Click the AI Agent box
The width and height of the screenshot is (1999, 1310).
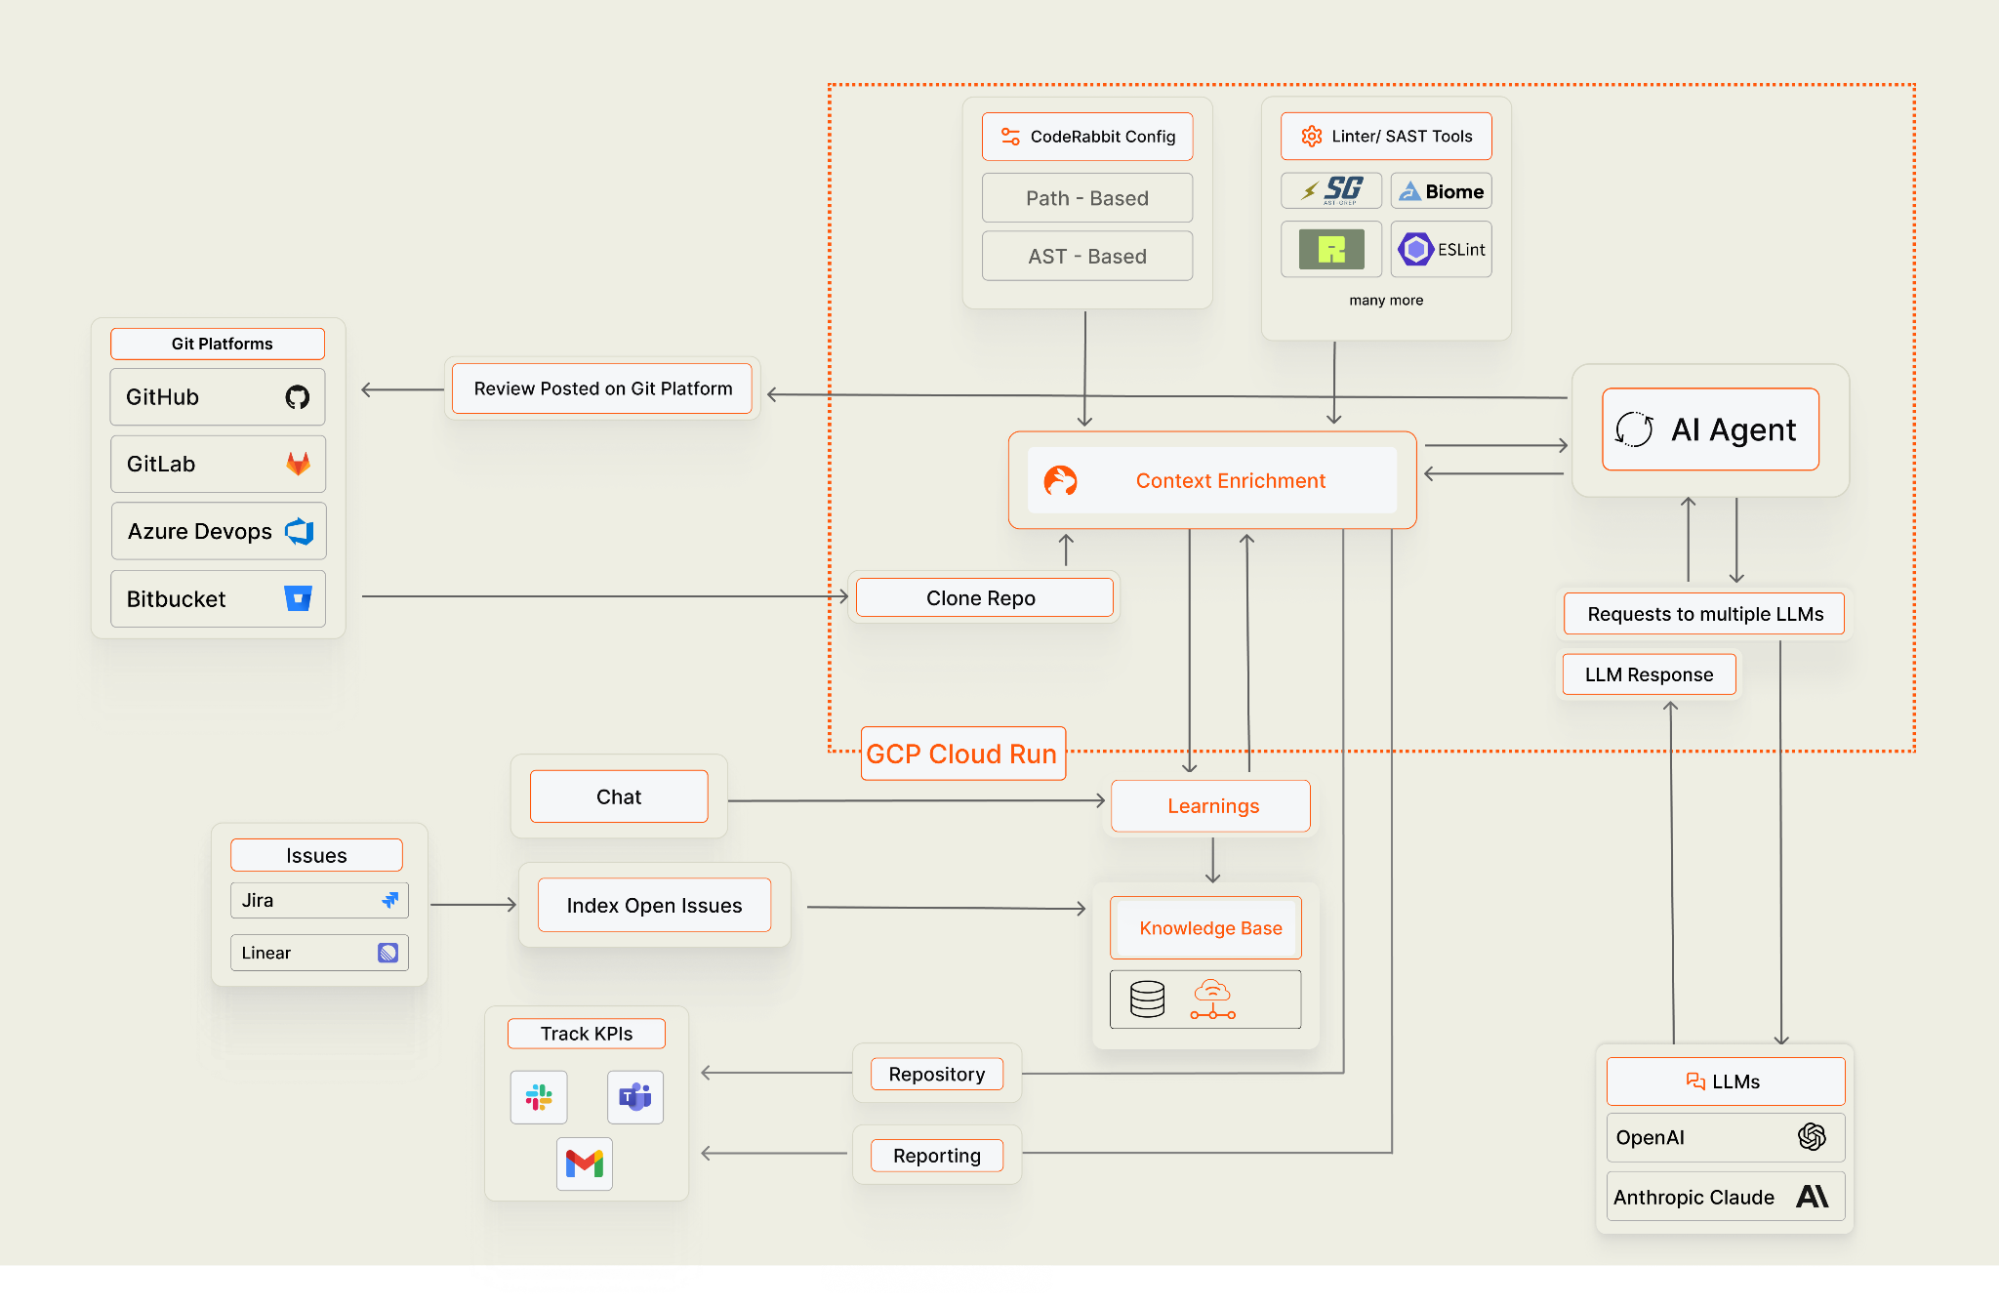[1710, 429]
